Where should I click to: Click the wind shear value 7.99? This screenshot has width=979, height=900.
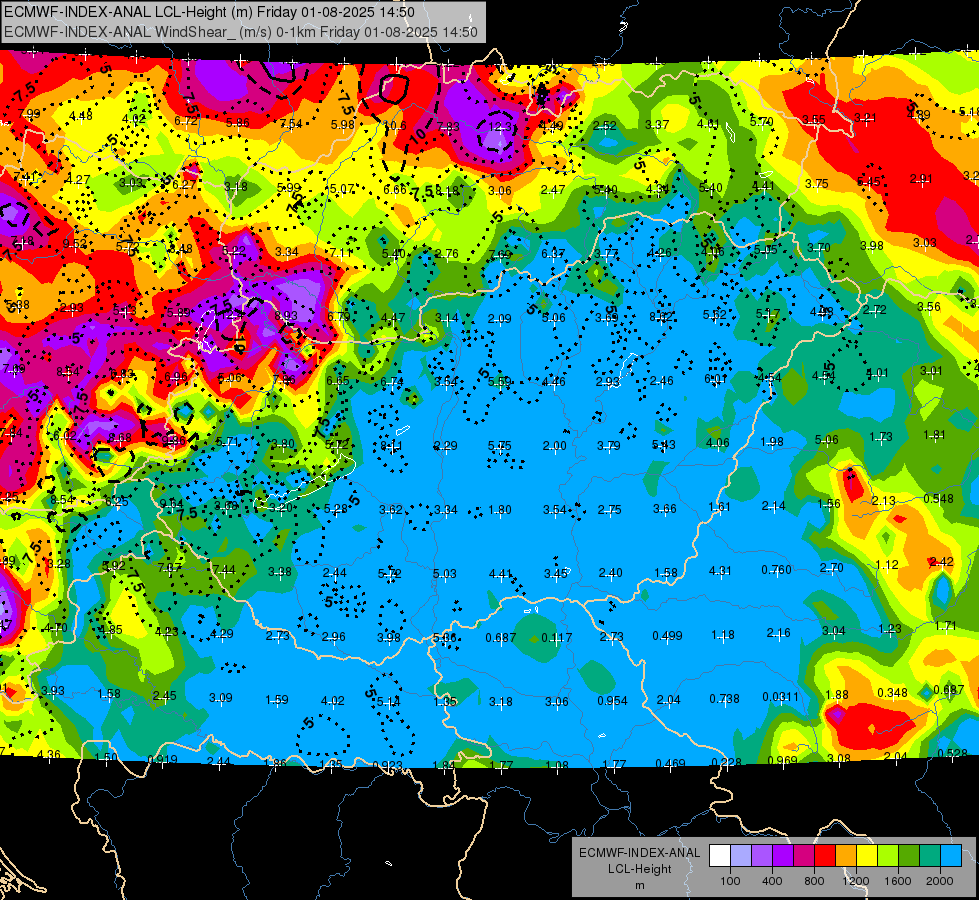click(x=29, y=114)
